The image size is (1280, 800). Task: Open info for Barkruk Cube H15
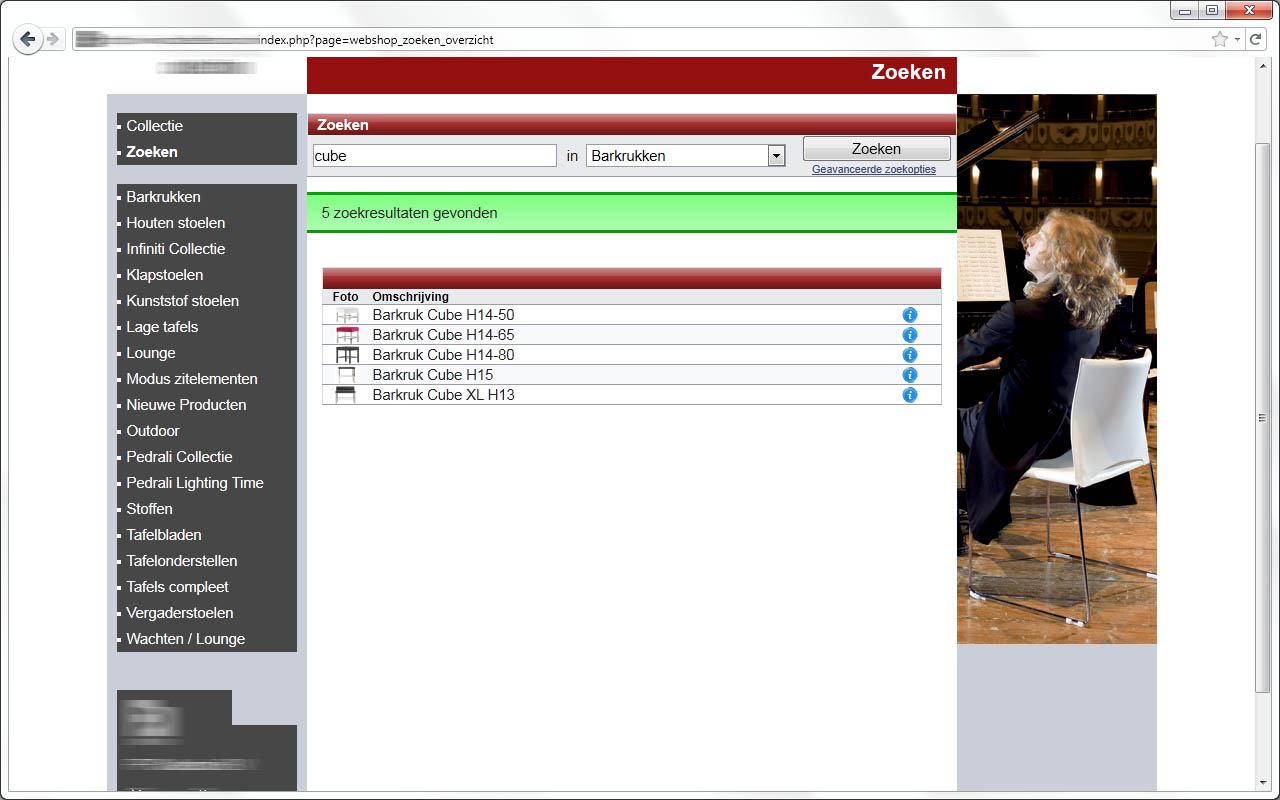pyautogui.click(x=910, y=375)
